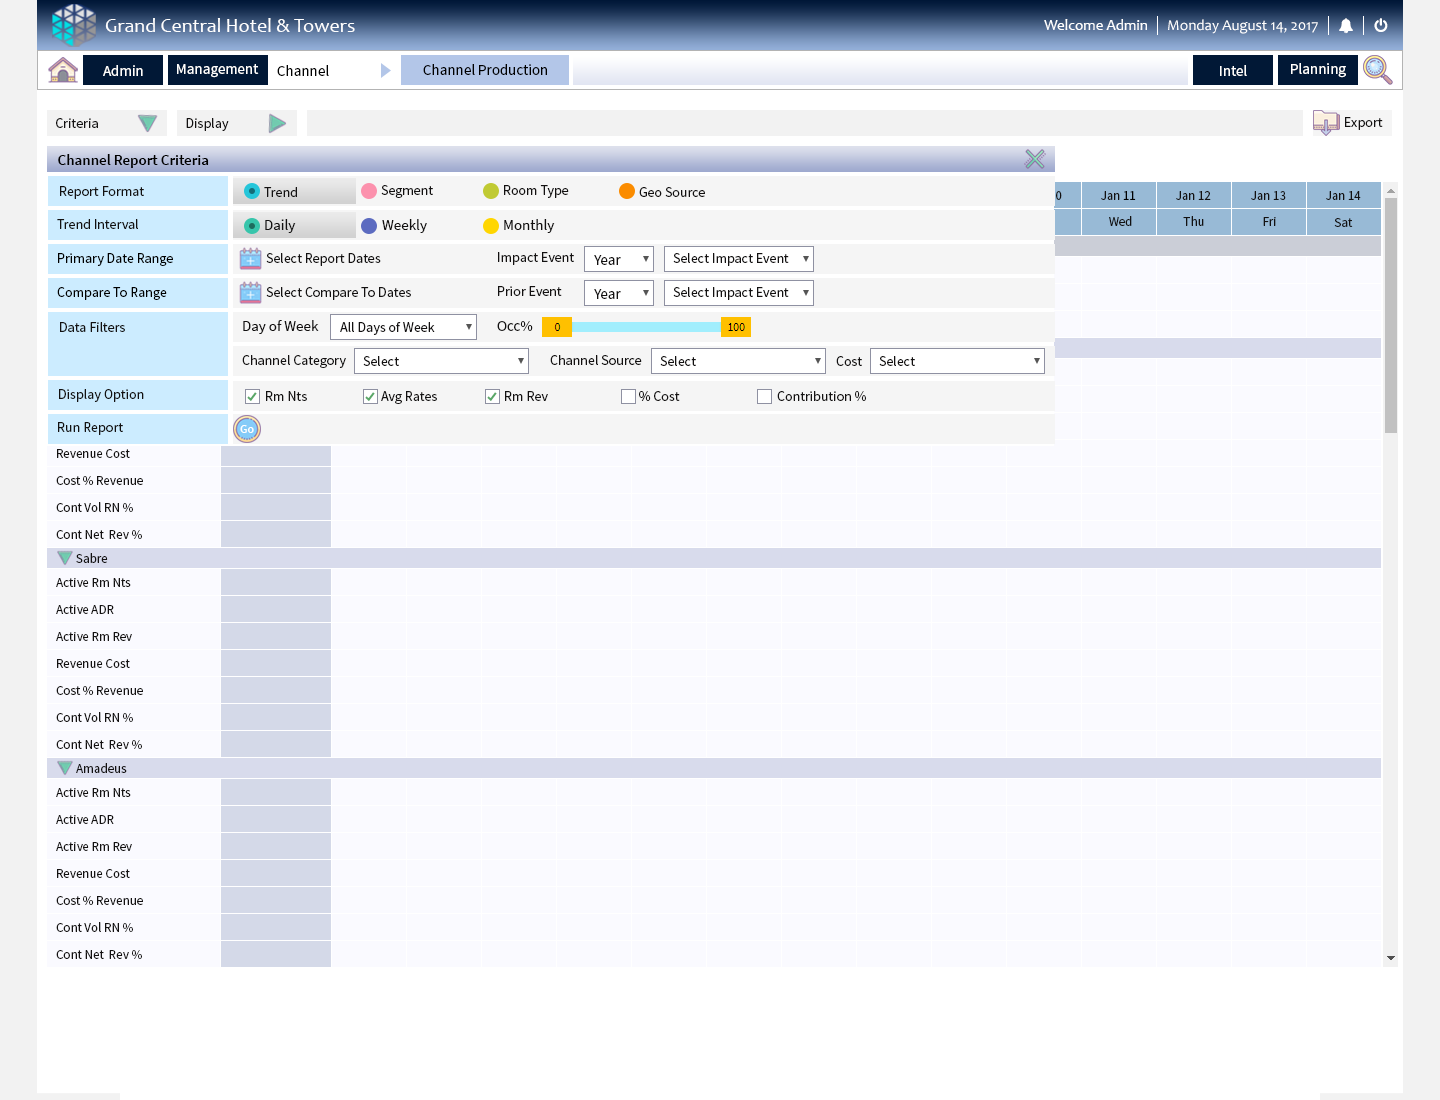Open the Channel Category dropdown

pos(441,361)
